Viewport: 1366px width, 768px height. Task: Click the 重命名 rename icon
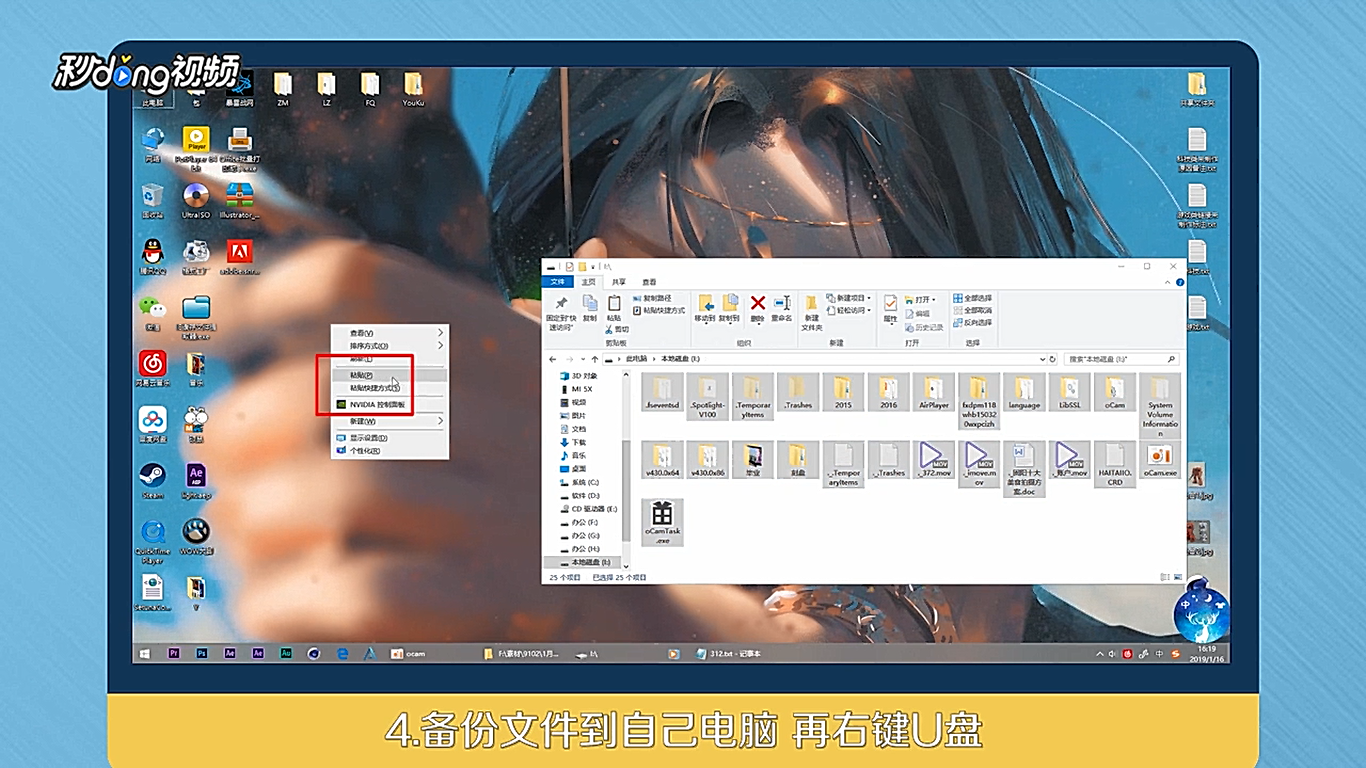(782, 303)
